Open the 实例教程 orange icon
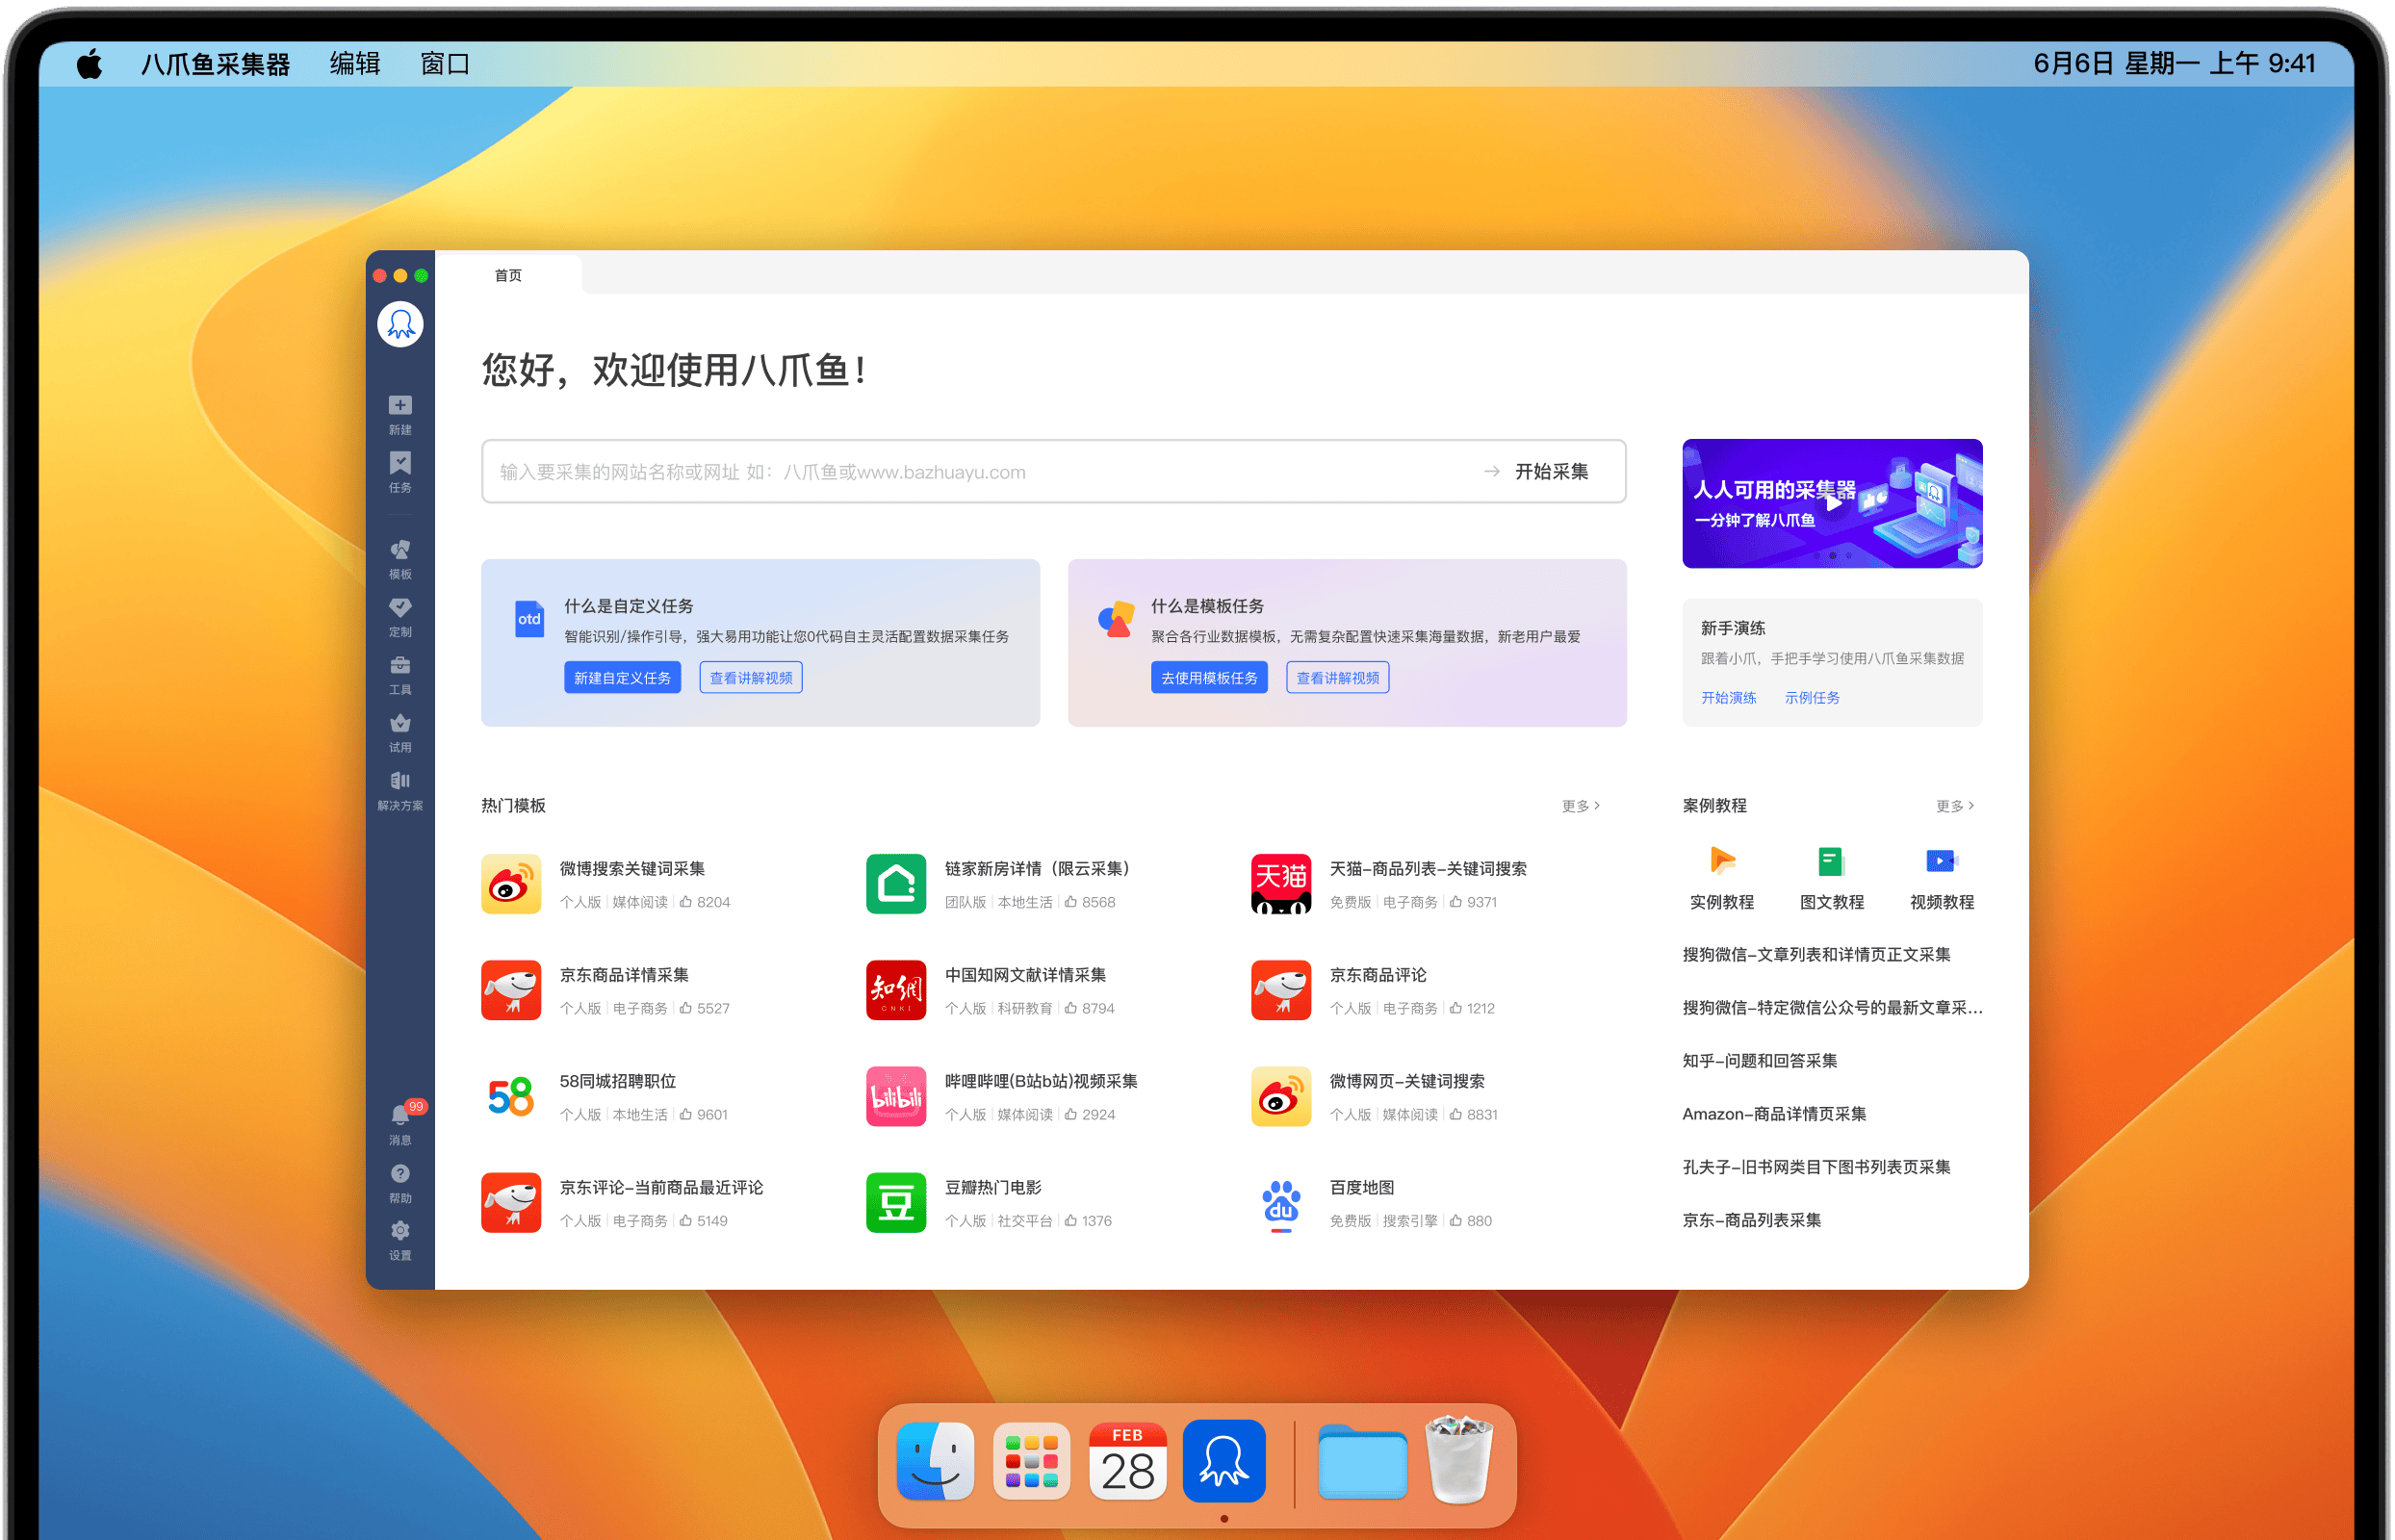 (x=1722, y=861)
